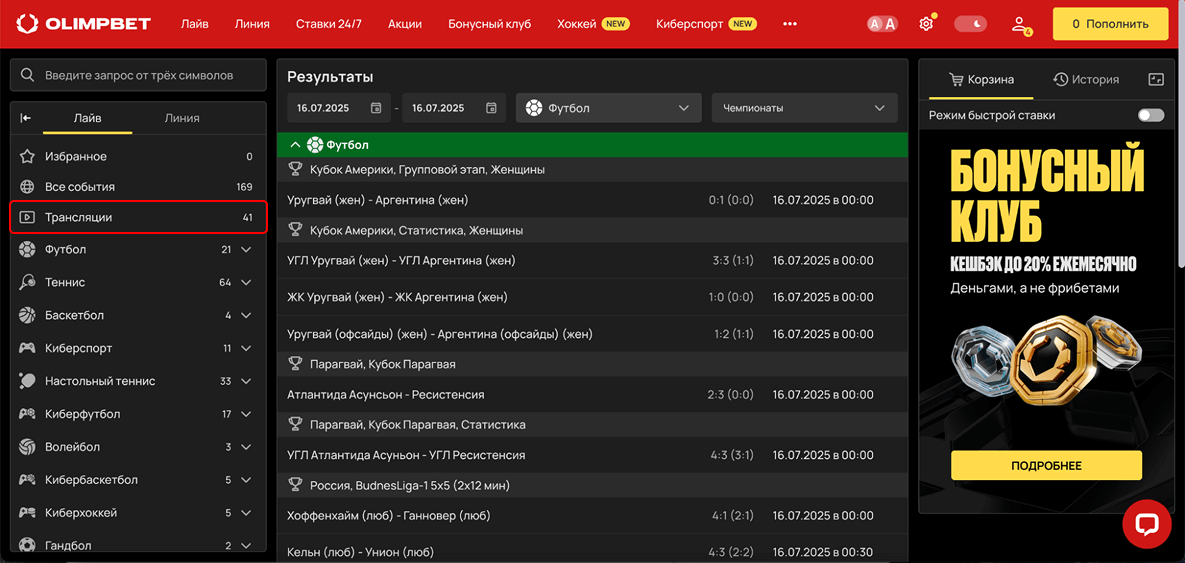This screenshot has height=563, width=1185.
Task: Expand Теннис category in sidebar
Action: pos(246,282)
